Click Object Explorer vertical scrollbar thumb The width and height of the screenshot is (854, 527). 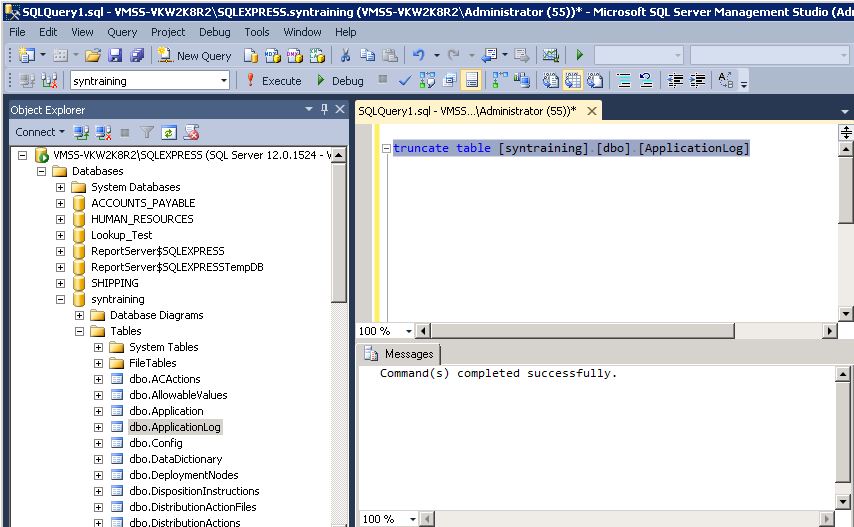(339, 232)
